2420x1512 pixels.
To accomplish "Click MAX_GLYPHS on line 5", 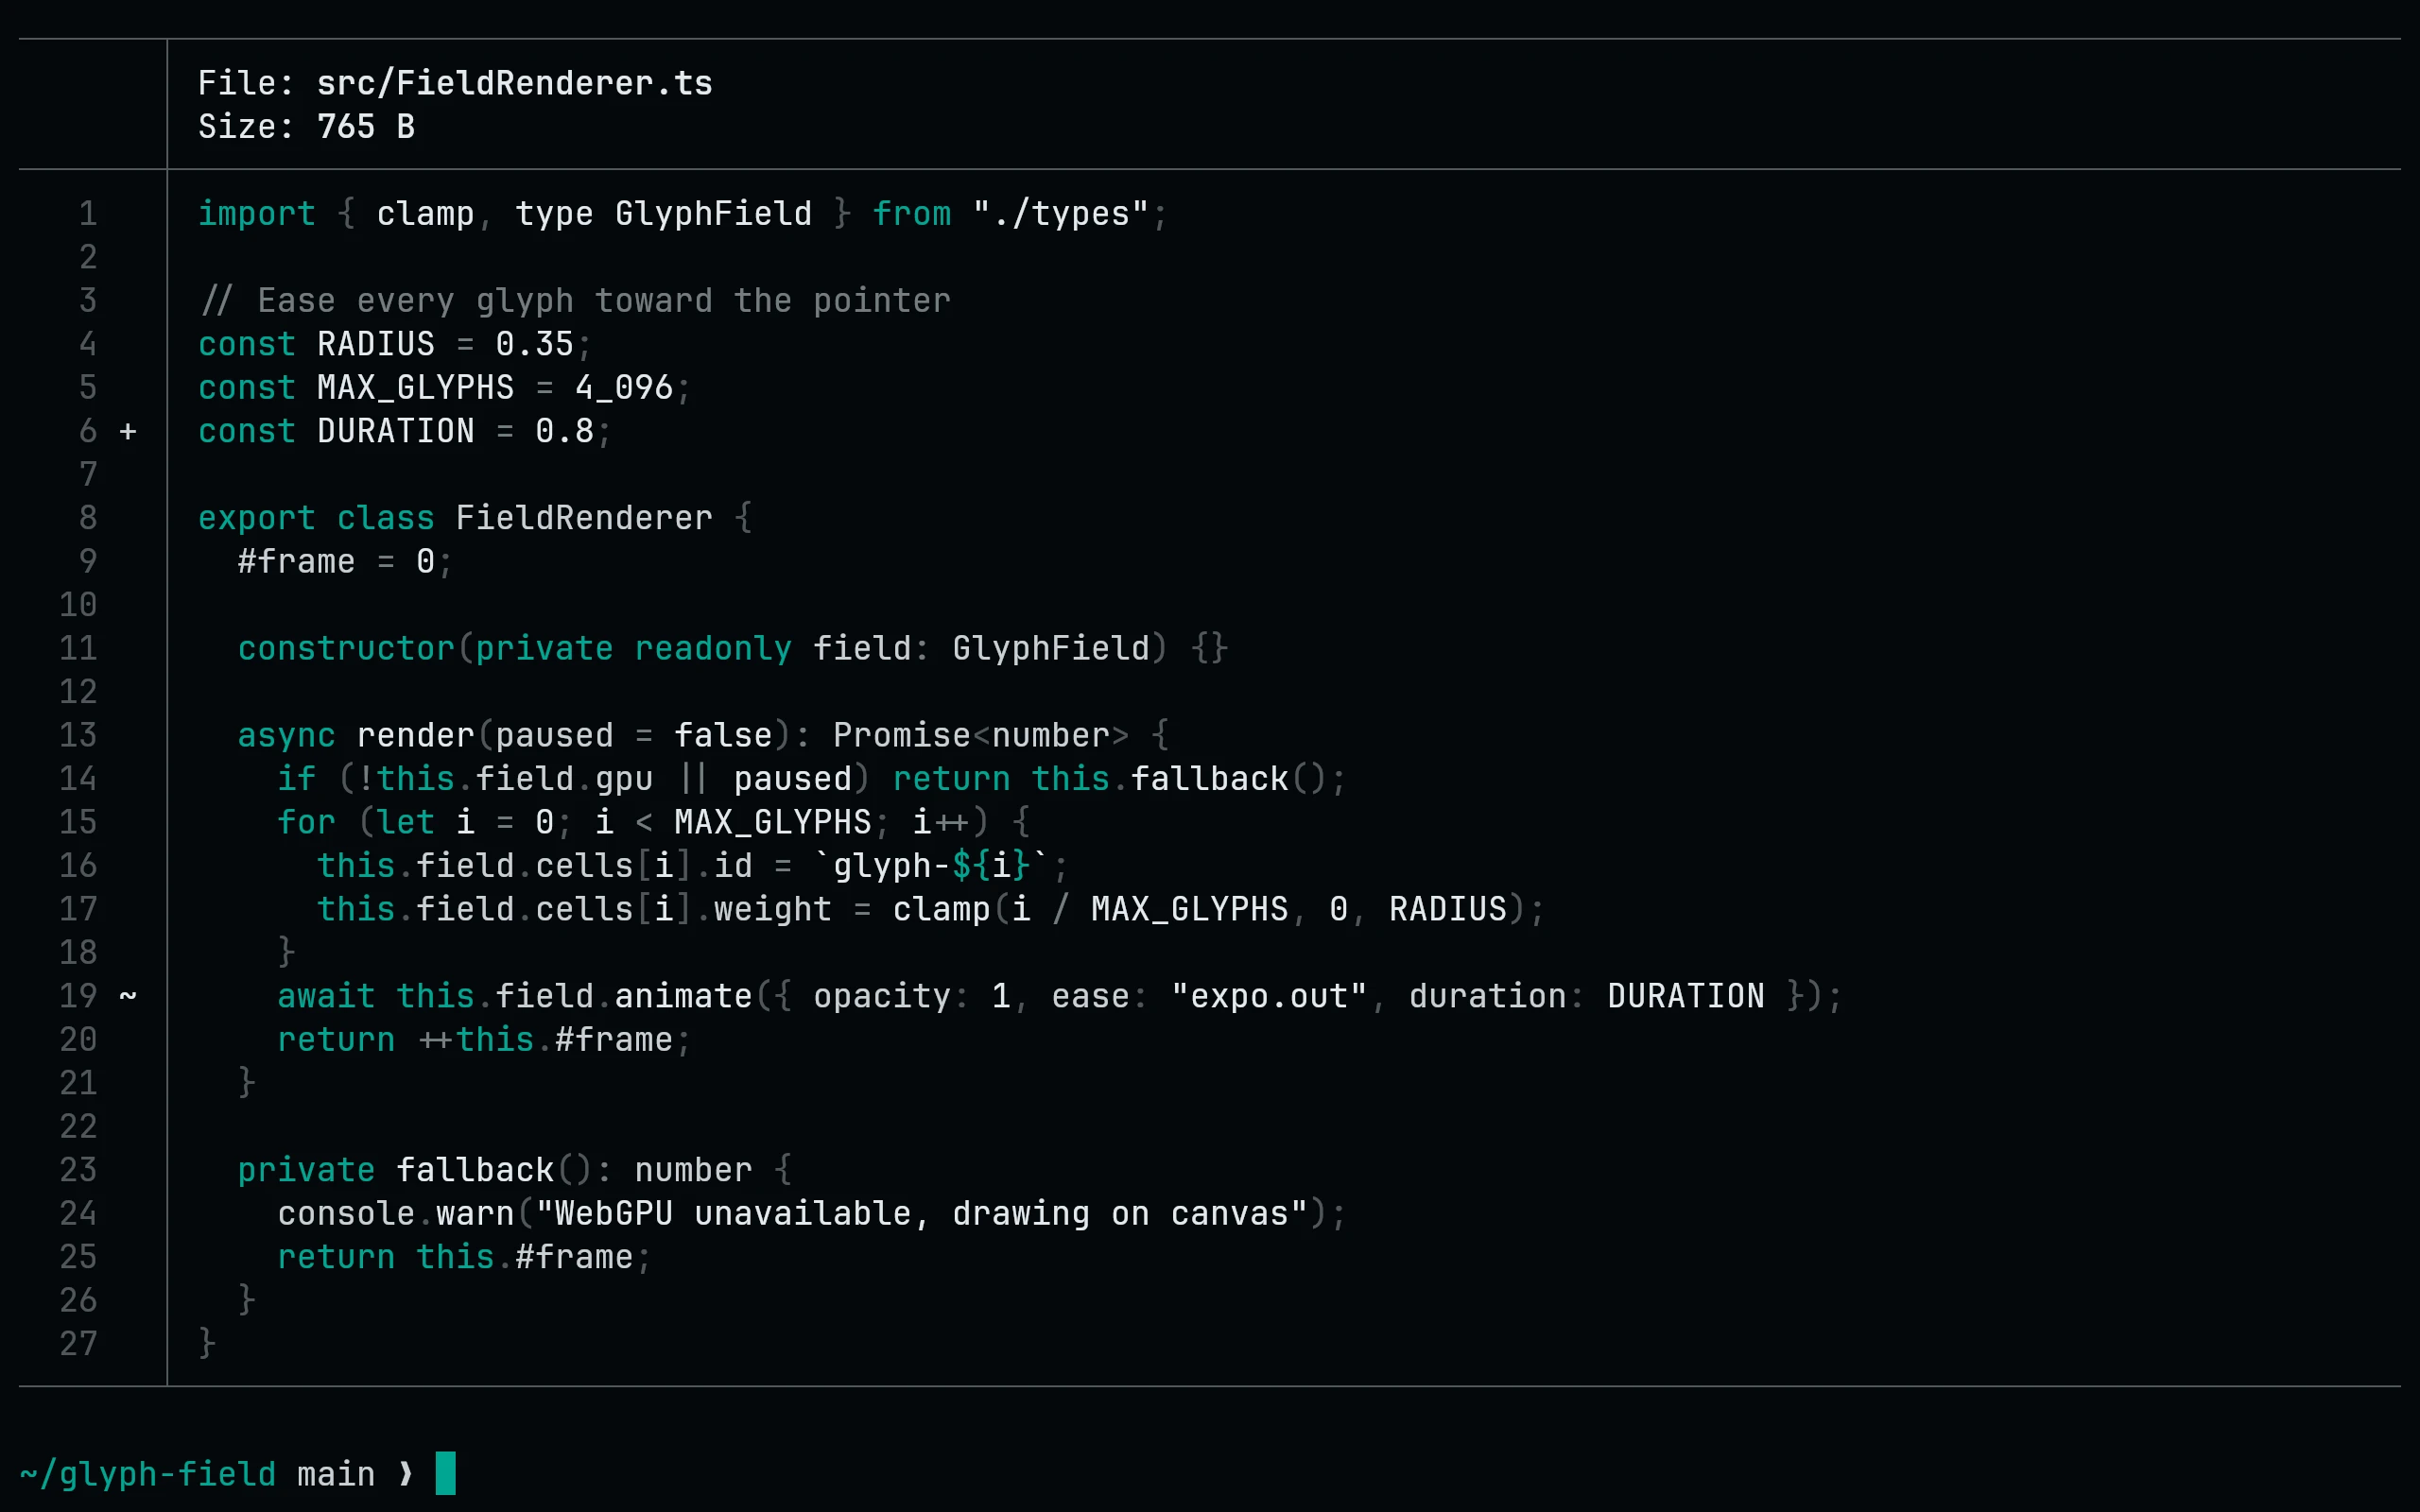I will point(415,388).
